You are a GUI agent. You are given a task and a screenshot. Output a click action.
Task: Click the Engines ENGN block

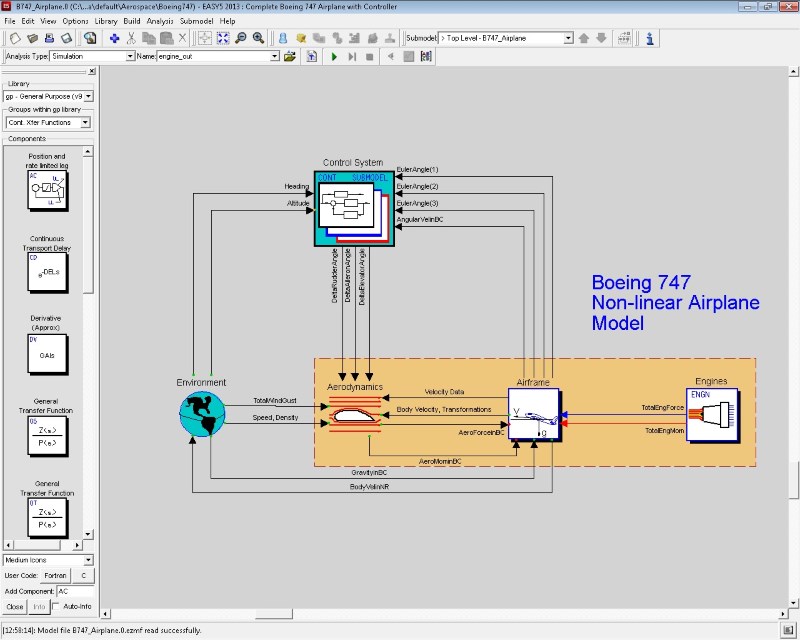pyautogui.click(x=712, y=414)
